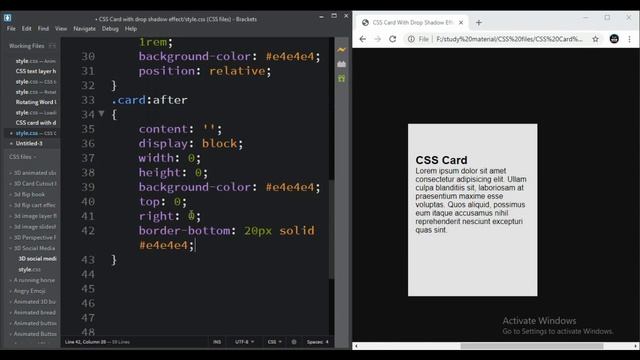Click the 'CSS Card' heading in the browser
Screen dimensions: 640x360
pyautogui.click(x=441, y=160)
